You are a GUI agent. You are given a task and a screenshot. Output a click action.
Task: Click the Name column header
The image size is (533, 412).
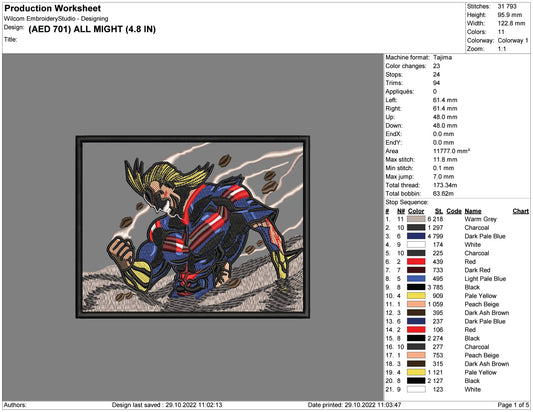point(473,211)
